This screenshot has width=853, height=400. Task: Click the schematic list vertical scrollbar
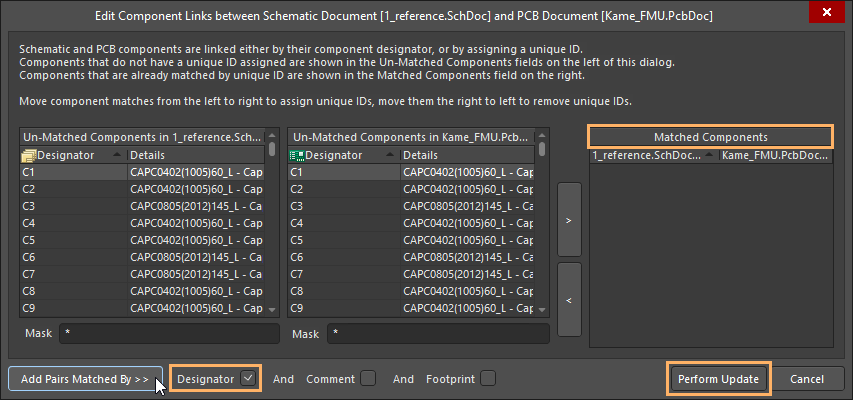[x=273, y=230]
